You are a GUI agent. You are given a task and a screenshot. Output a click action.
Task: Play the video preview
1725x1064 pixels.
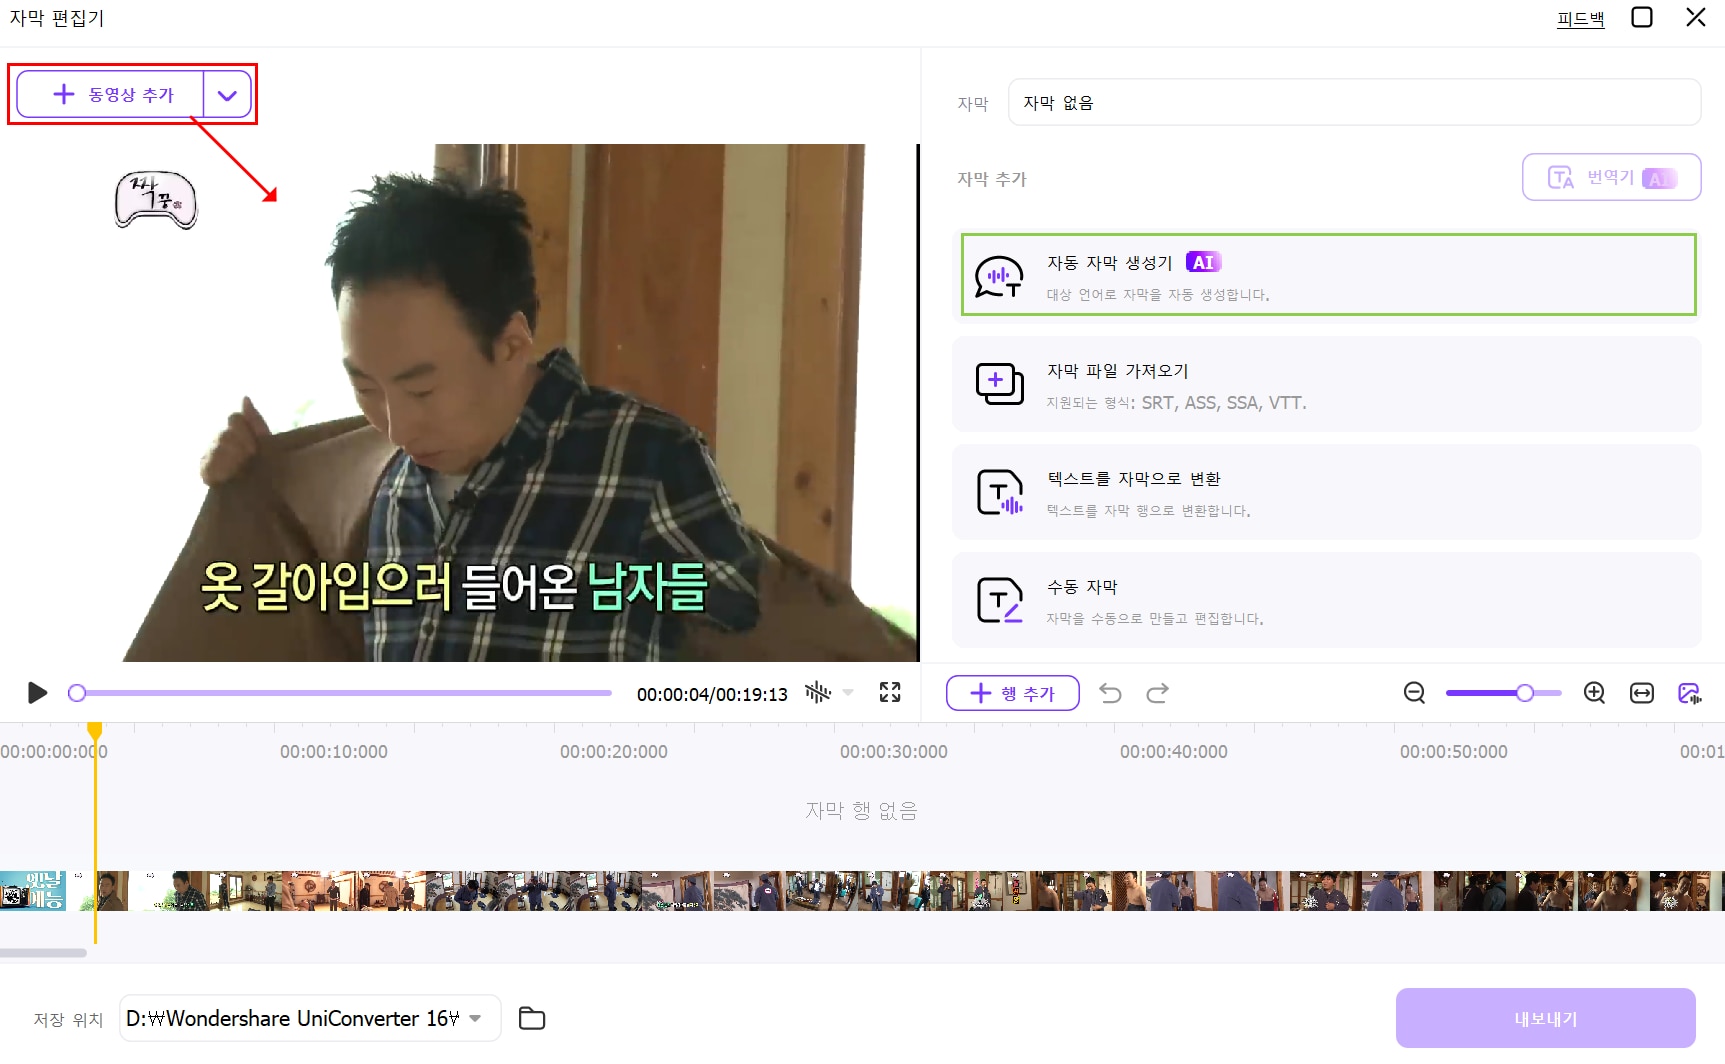point(37,692)
